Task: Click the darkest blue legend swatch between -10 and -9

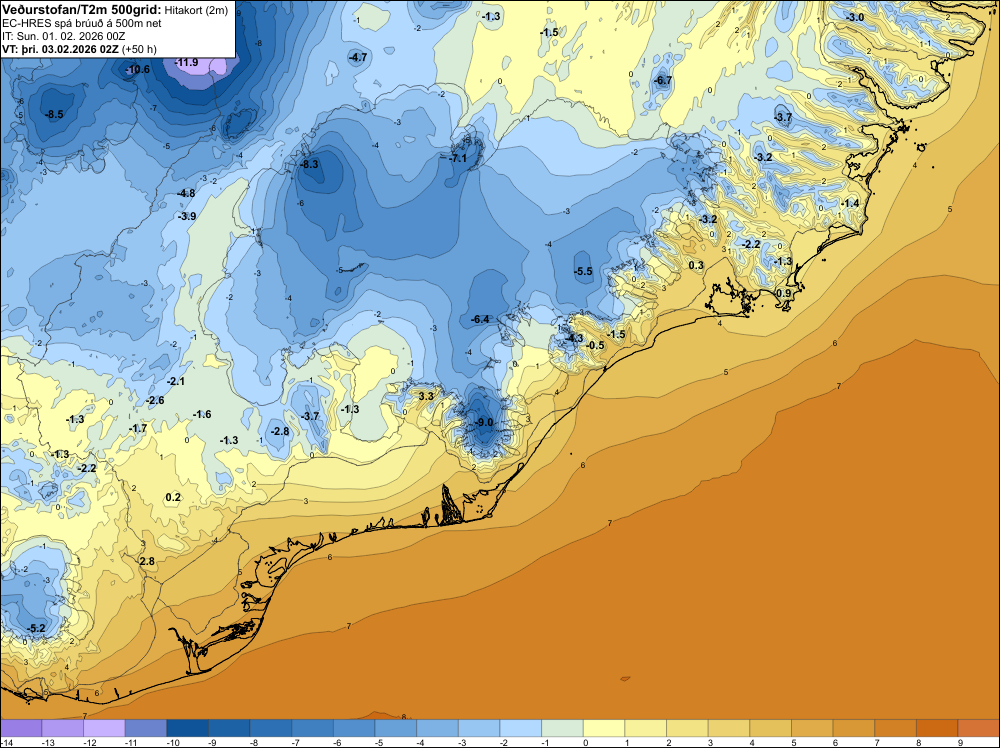Action: [x=188, y=728]
